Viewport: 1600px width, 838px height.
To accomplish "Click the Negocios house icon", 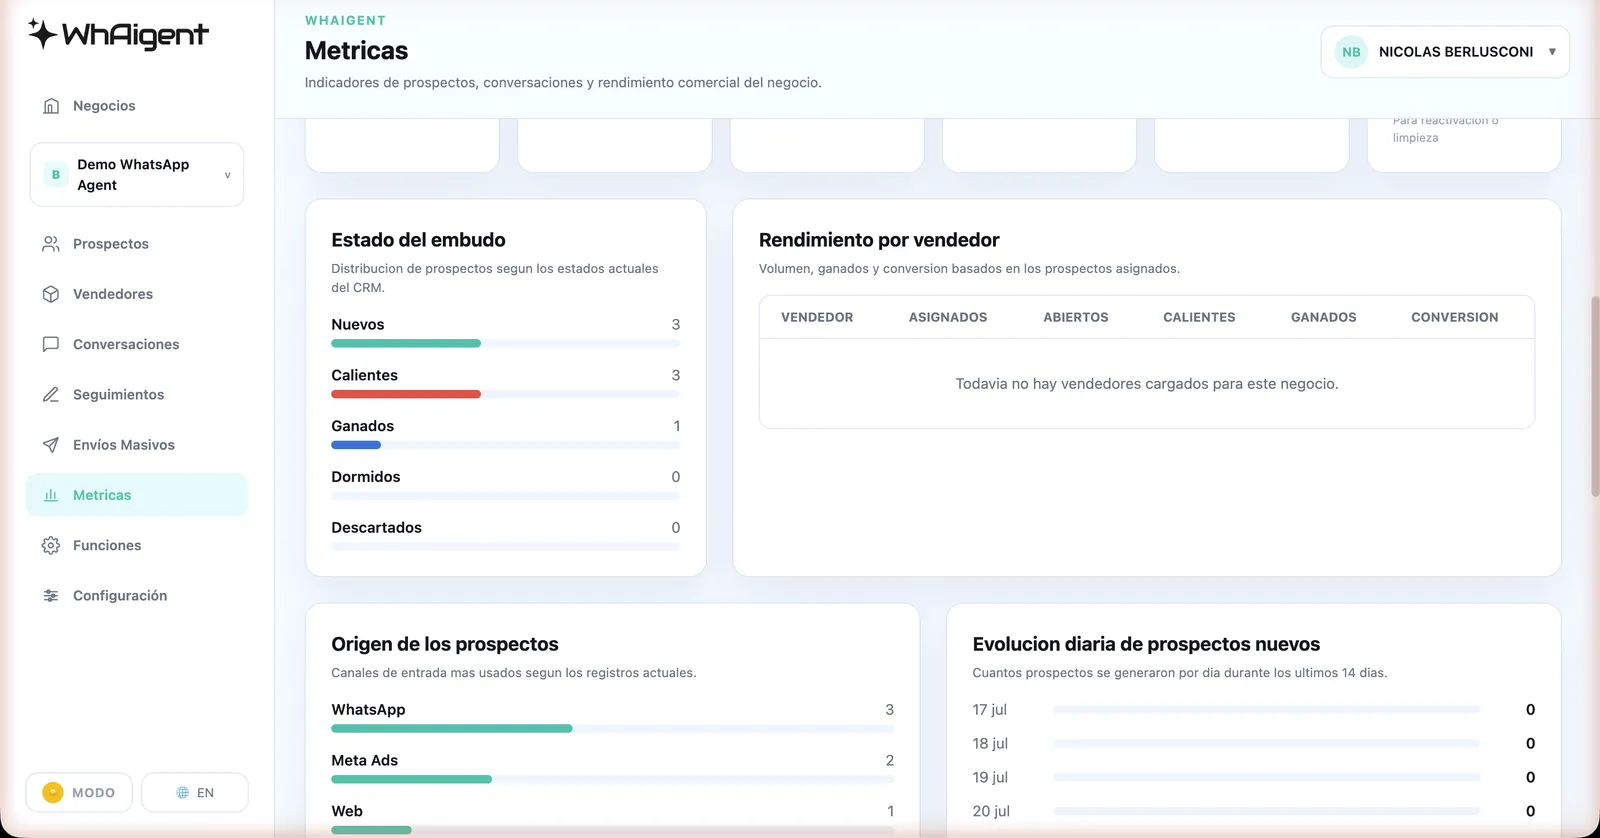I will [x=51, y=106].
